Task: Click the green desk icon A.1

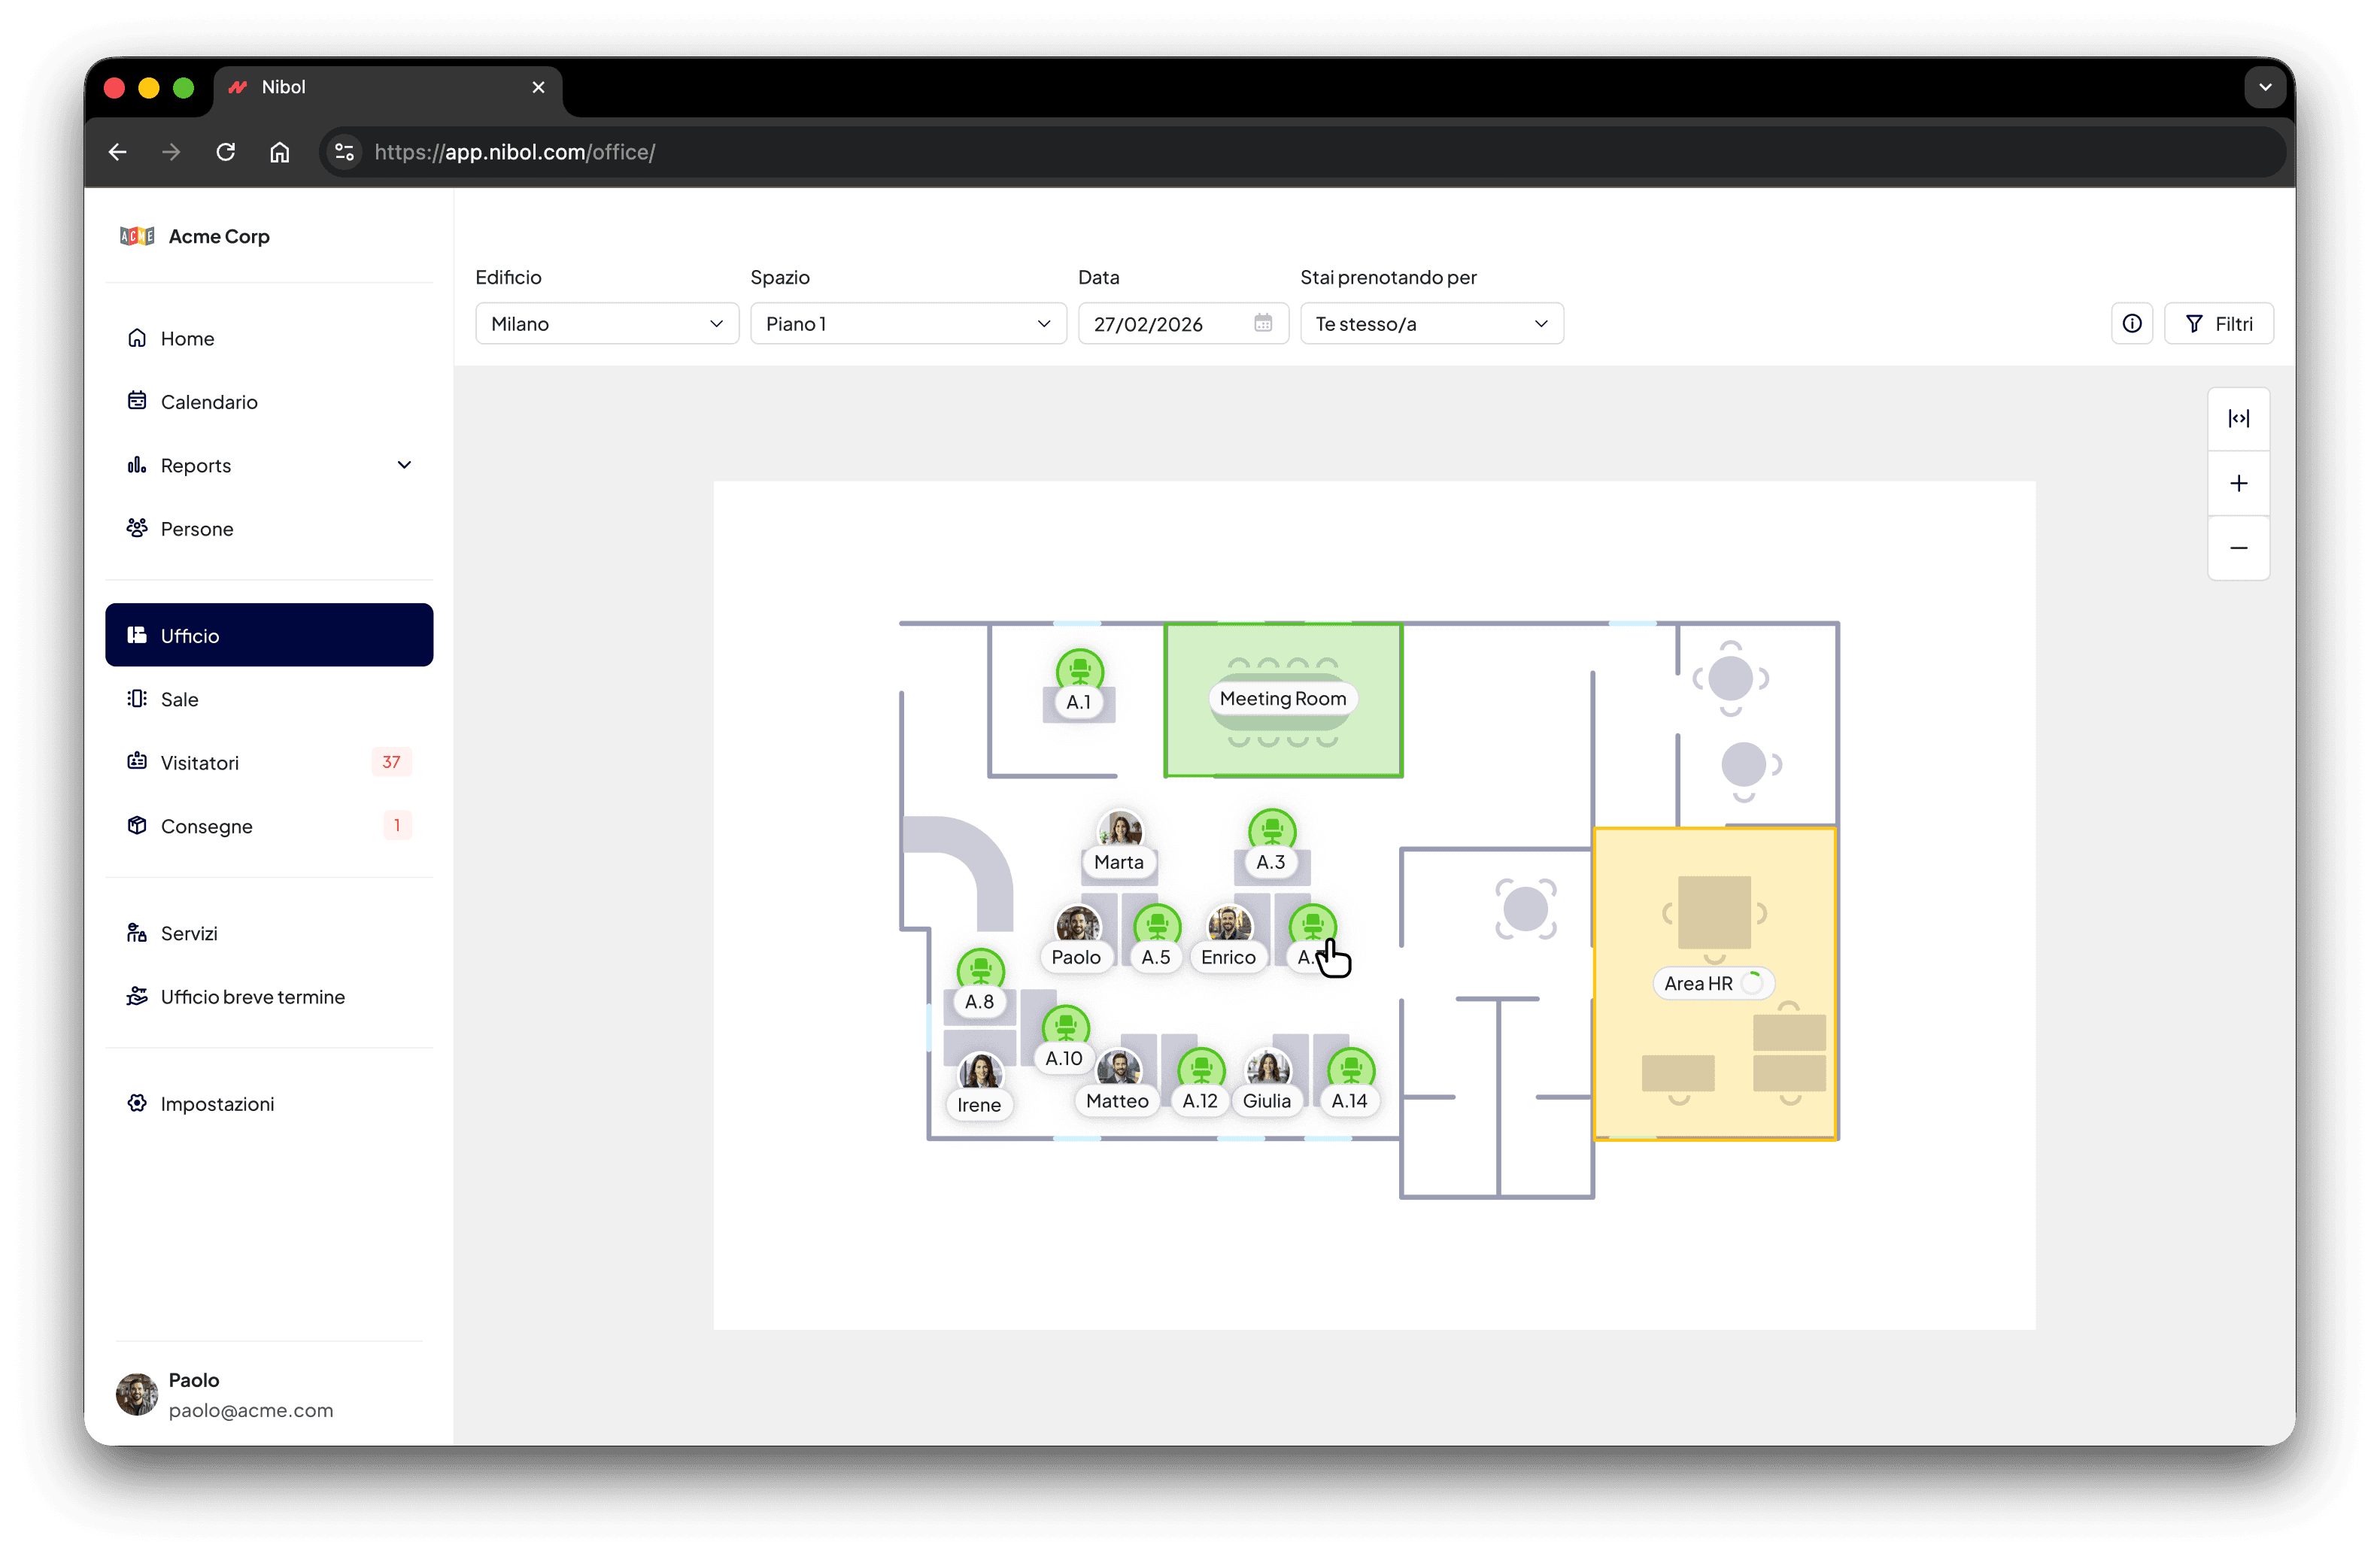Action: tap(1079, 670)
